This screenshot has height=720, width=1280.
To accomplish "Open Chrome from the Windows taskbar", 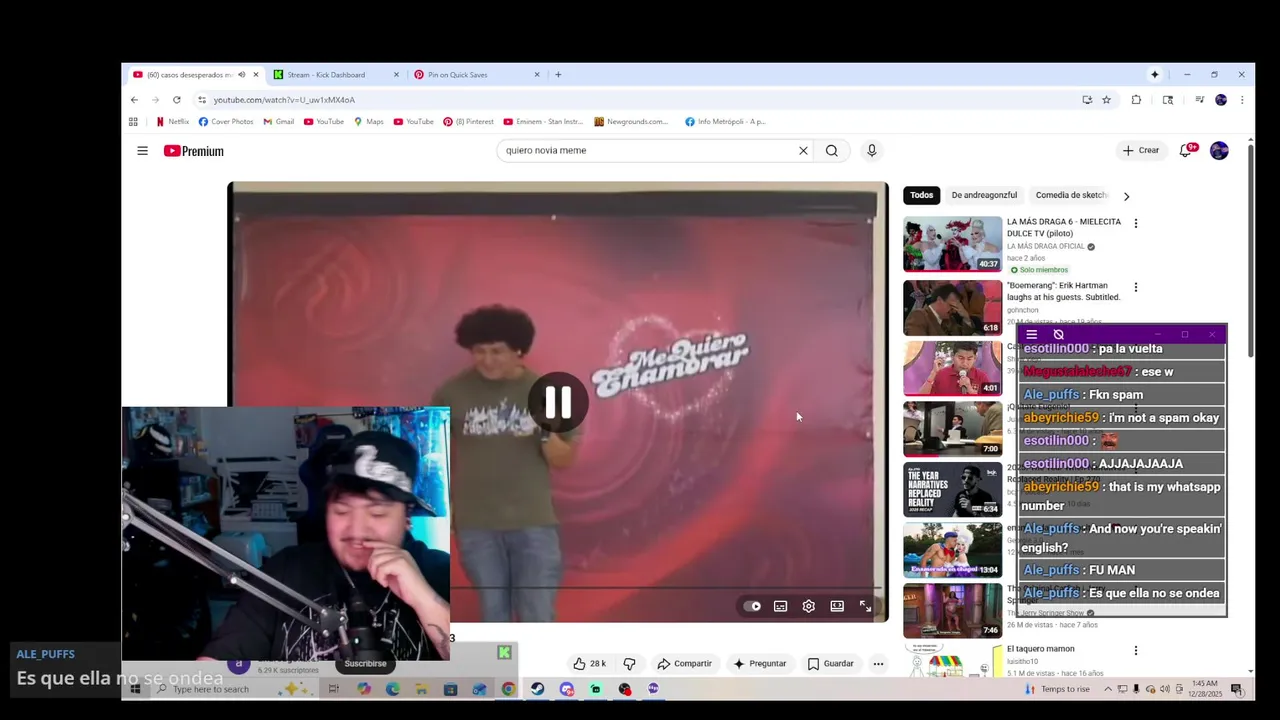I will (x=508, y=689).
